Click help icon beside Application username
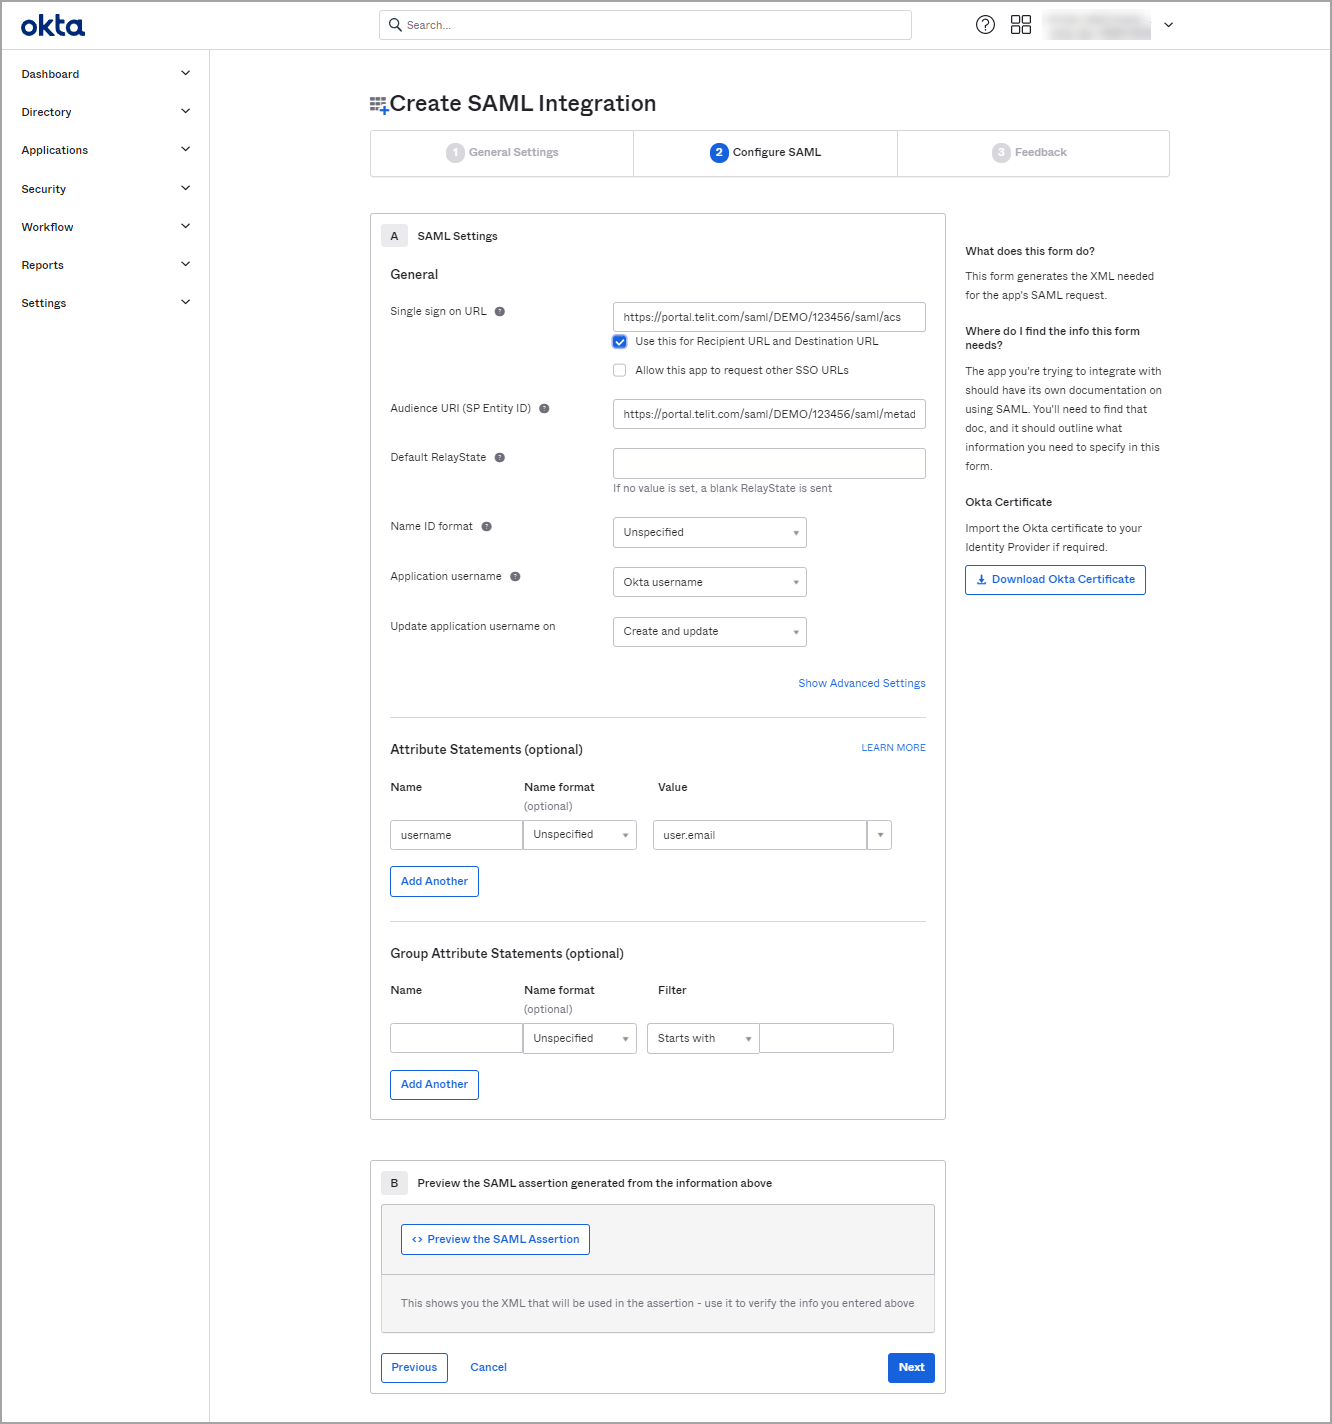 tap(515, 577)
